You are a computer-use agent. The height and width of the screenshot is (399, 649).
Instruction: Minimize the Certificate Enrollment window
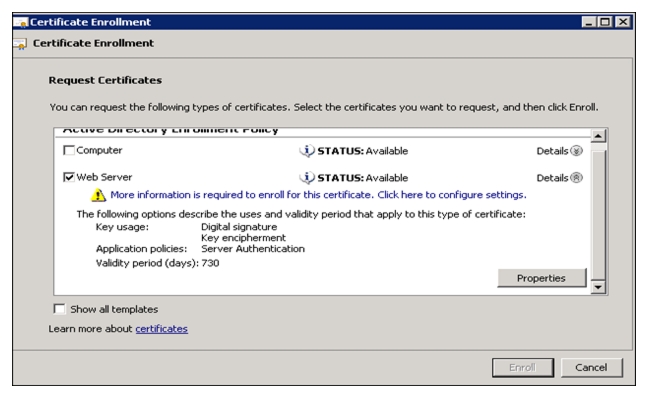click(x=588, y=22)
